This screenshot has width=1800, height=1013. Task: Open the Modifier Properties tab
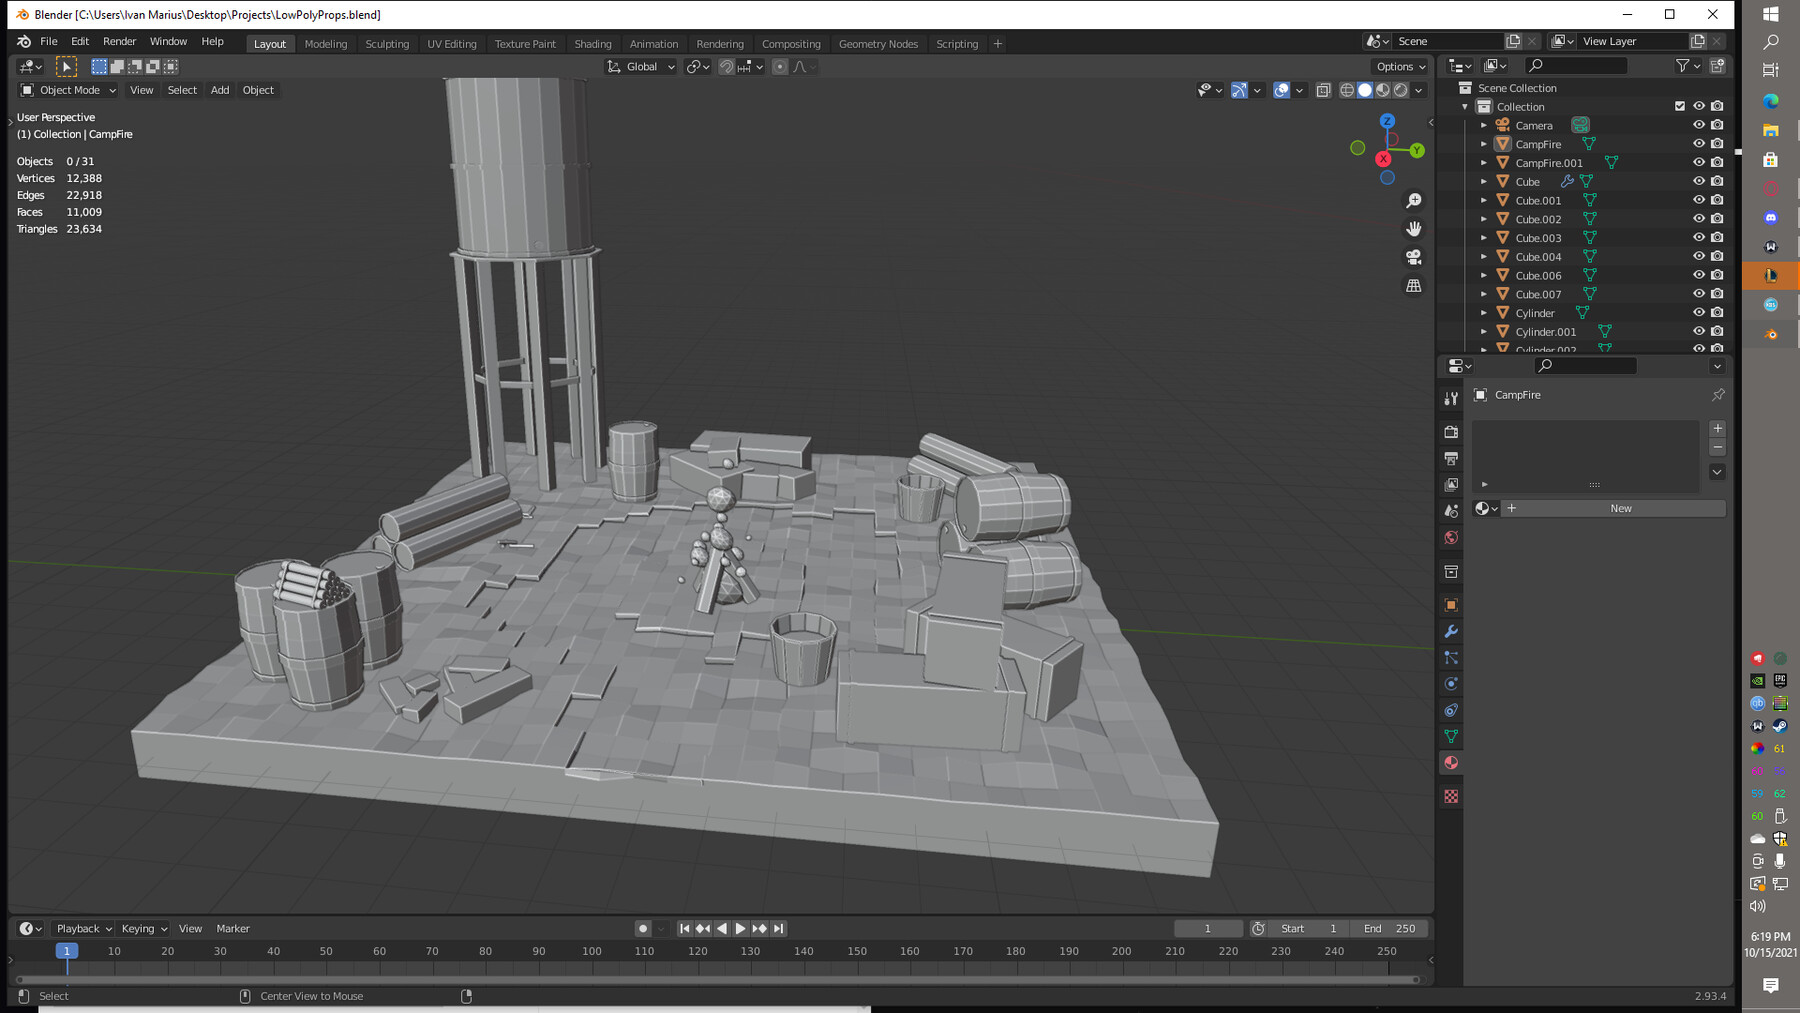[1452, 633]
